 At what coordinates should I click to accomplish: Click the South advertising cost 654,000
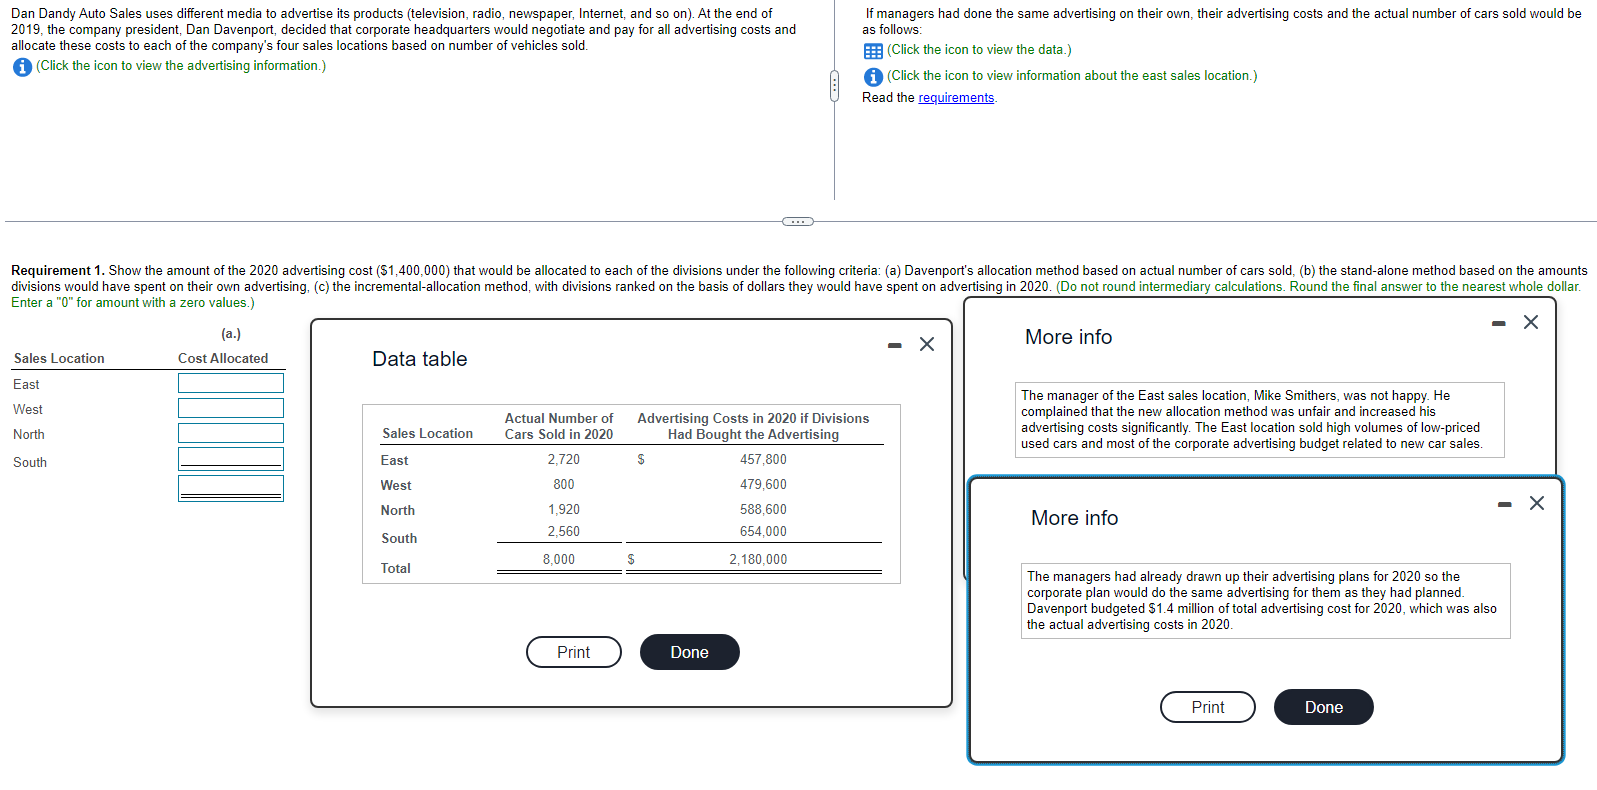tap(763, 532)
